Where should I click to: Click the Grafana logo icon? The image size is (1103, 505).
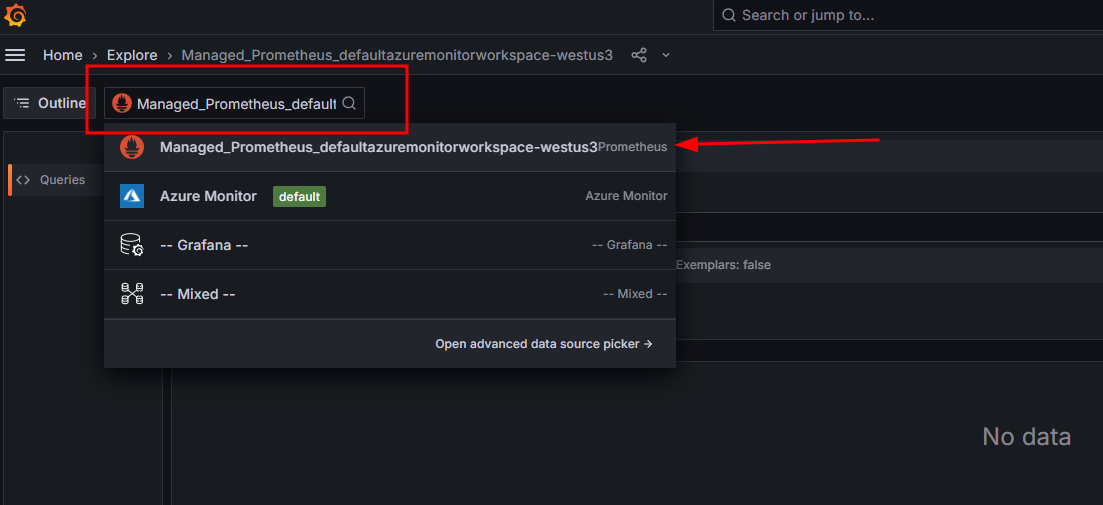tap(15, 15)
